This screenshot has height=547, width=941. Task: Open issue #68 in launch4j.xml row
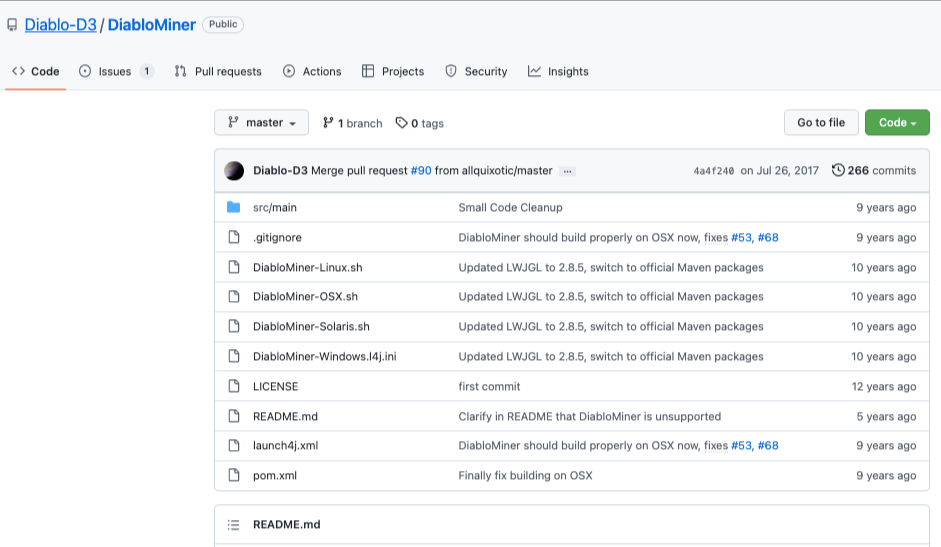[x=768, y=446]
